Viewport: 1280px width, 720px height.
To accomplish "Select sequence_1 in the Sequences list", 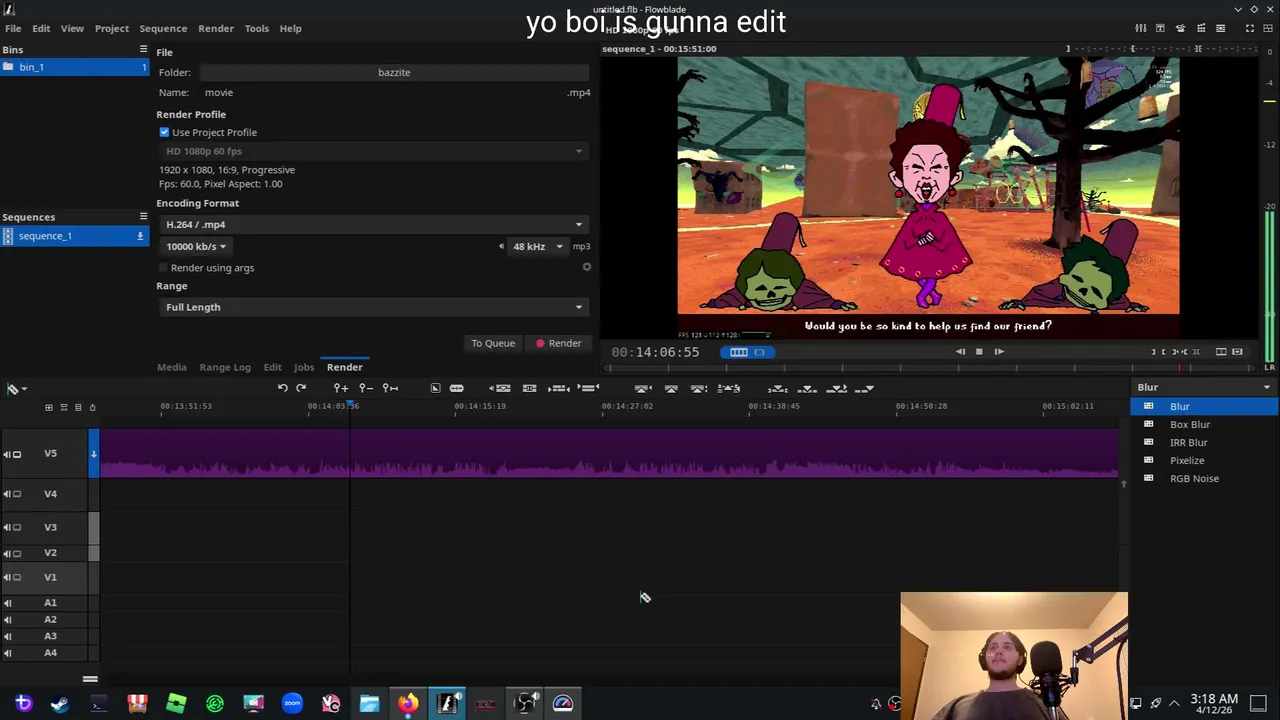I will (75, 236).
